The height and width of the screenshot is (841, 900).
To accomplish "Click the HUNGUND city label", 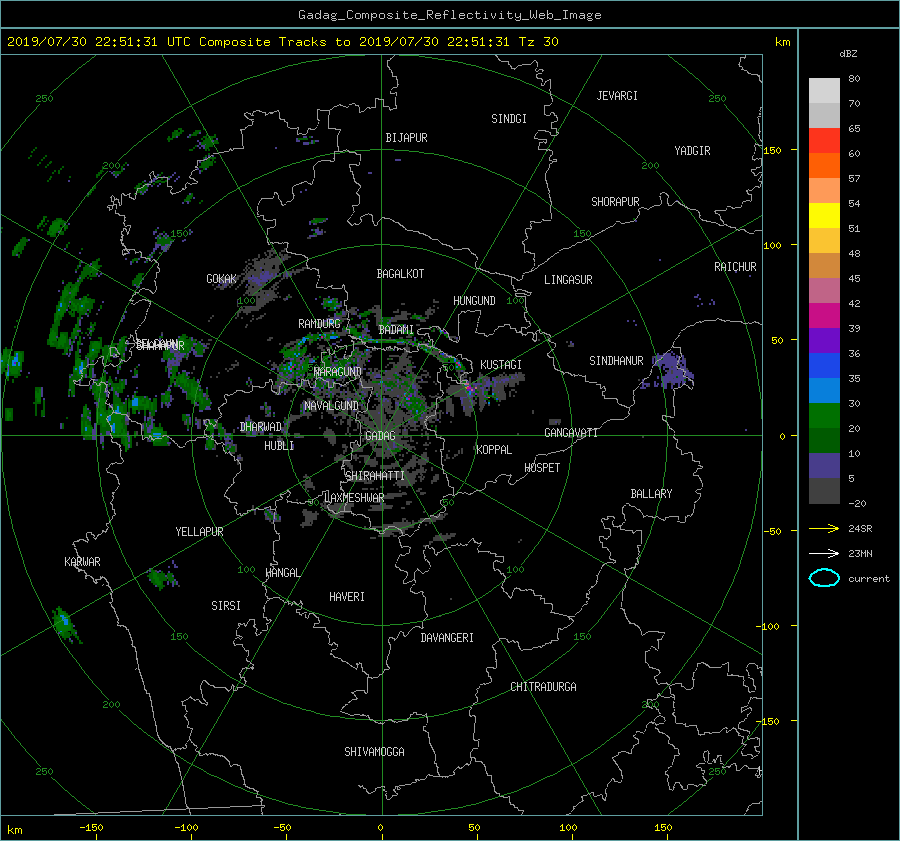I will (474, 301).
